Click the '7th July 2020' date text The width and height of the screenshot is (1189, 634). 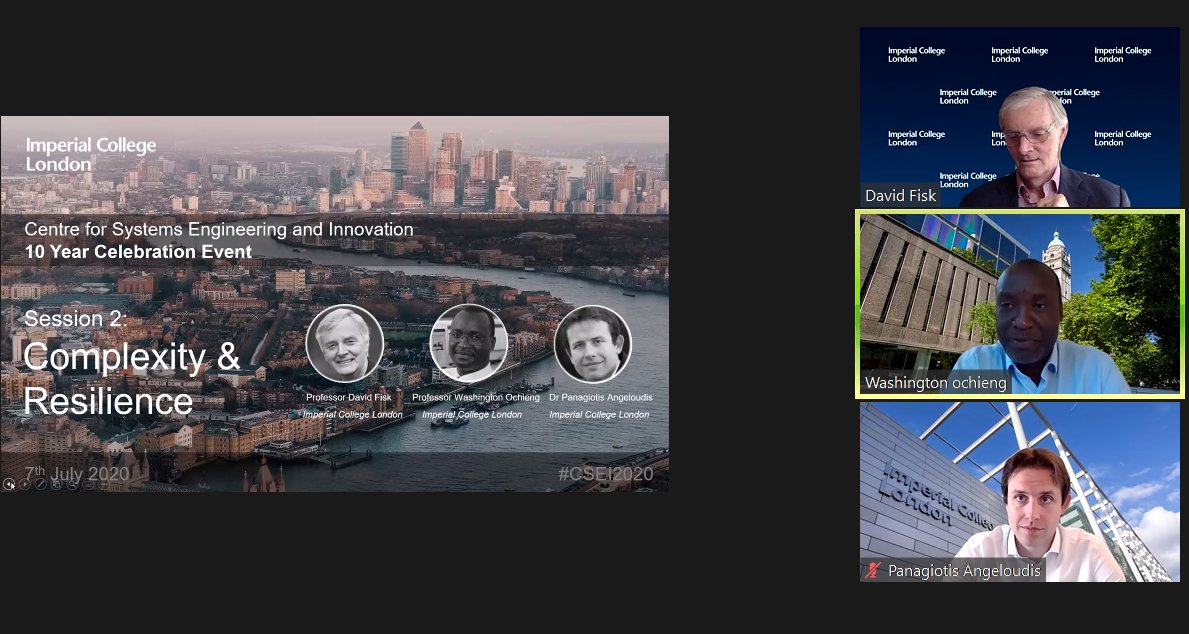[77, 474]
